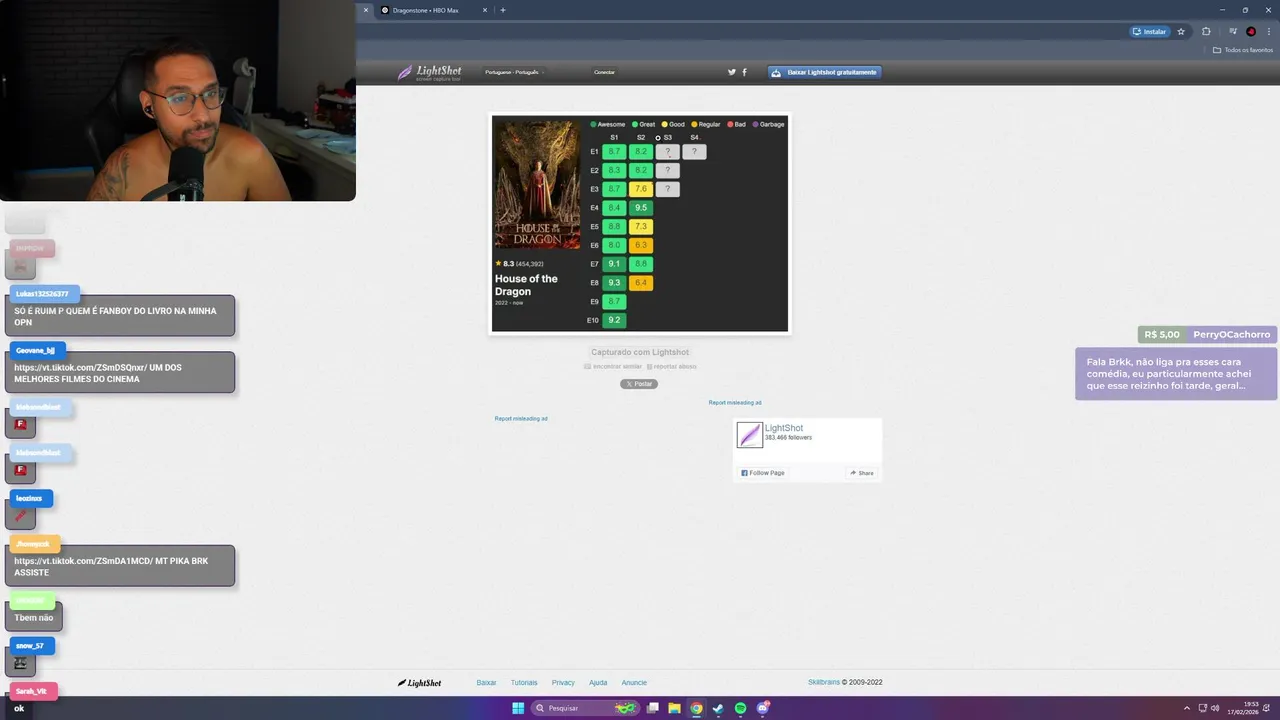1280x720 pixels.
Task: Click the footer LightShot logo
Action: pyautogui.click(x=420, y=683)
